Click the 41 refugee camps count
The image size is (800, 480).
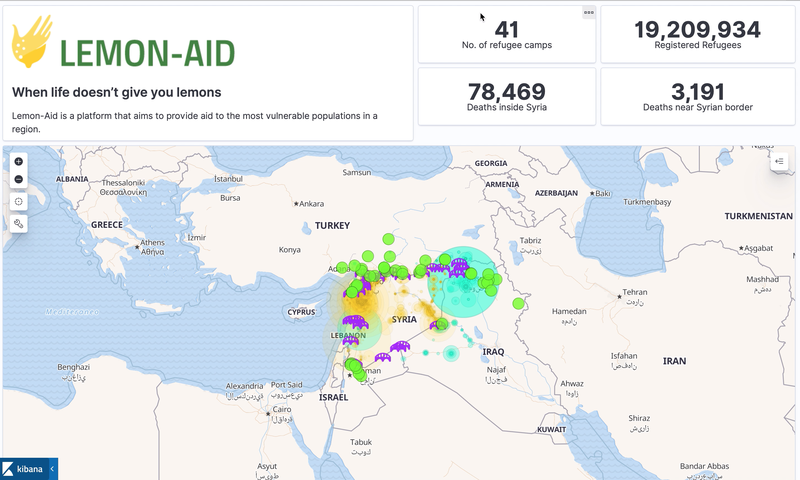click(x=507, y=29)
